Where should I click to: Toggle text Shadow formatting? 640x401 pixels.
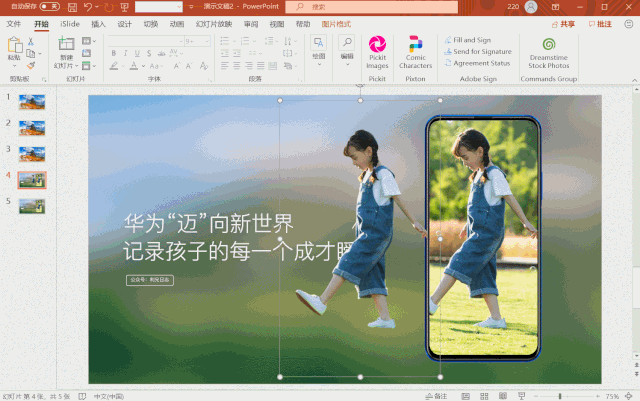[149, 53]
